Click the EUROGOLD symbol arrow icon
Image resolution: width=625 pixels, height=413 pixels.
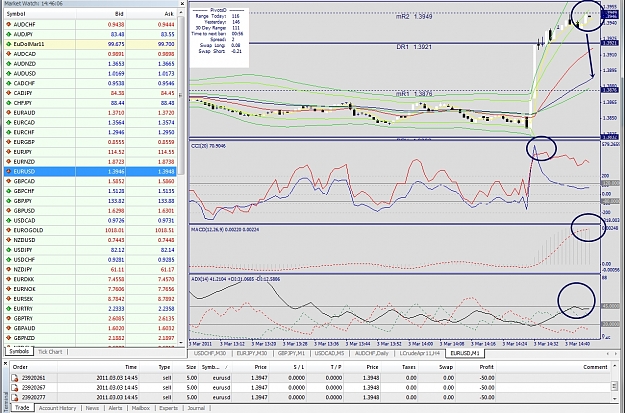tap(8, 230)
